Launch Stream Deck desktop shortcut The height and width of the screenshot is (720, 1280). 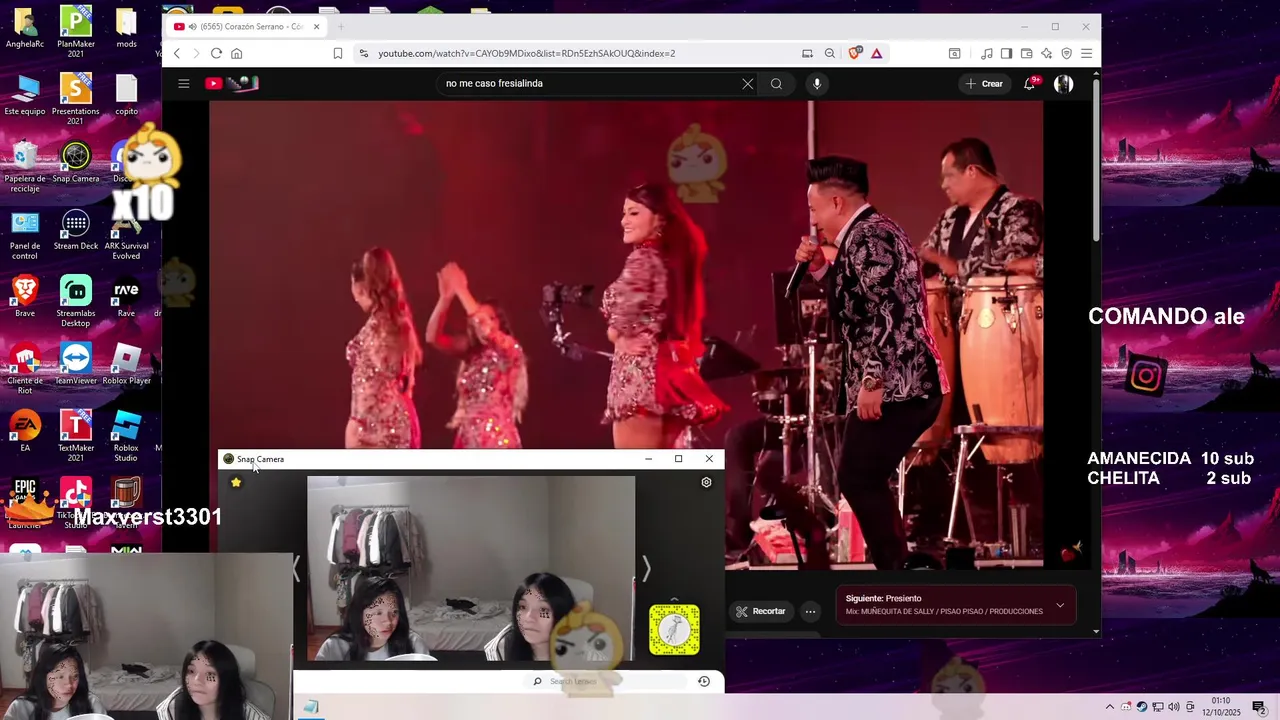75,229
